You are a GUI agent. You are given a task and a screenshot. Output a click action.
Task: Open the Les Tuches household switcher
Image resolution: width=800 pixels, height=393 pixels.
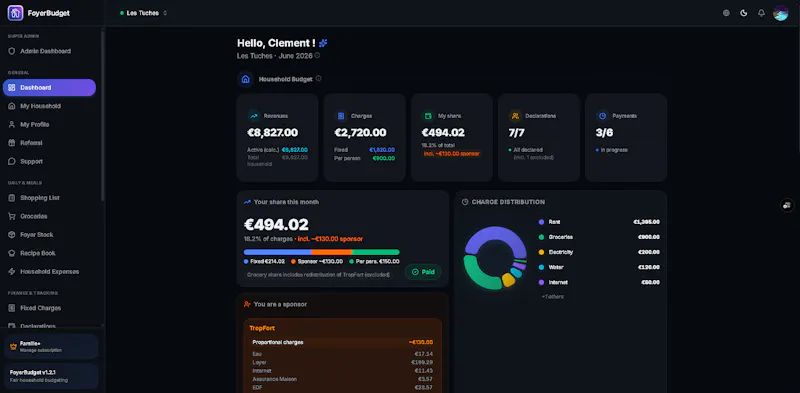click(x=143, y=13)
